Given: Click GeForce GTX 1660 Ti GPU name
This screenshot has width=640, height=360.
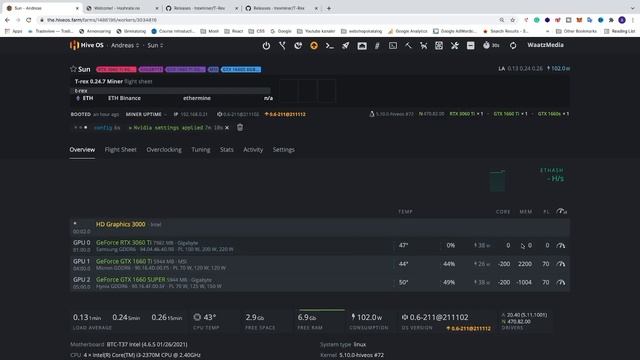Looking at the screenshot, I should pos(124,261).
